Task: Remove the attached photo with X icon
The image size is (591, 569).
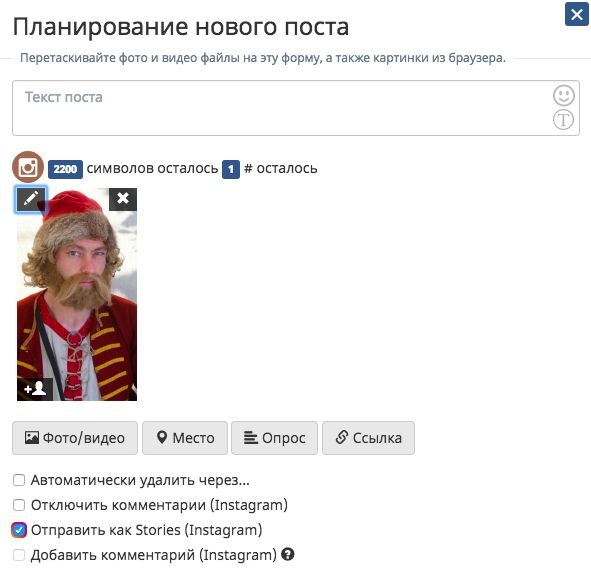Action: (x=123, y=199)
